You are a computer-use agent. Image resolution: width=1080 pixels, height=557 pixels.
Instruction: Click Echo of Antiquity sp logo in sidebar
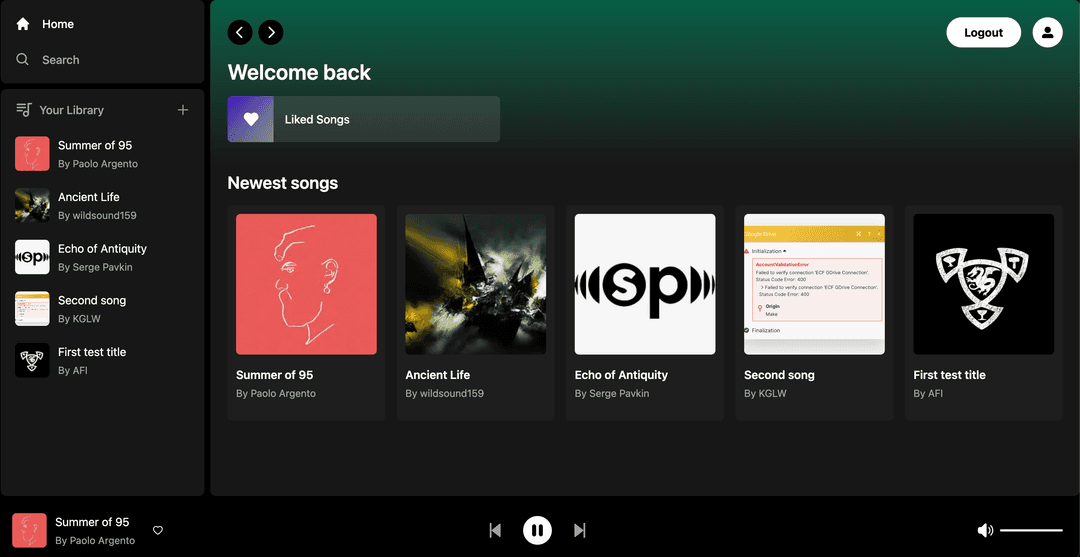click(32, 257)
